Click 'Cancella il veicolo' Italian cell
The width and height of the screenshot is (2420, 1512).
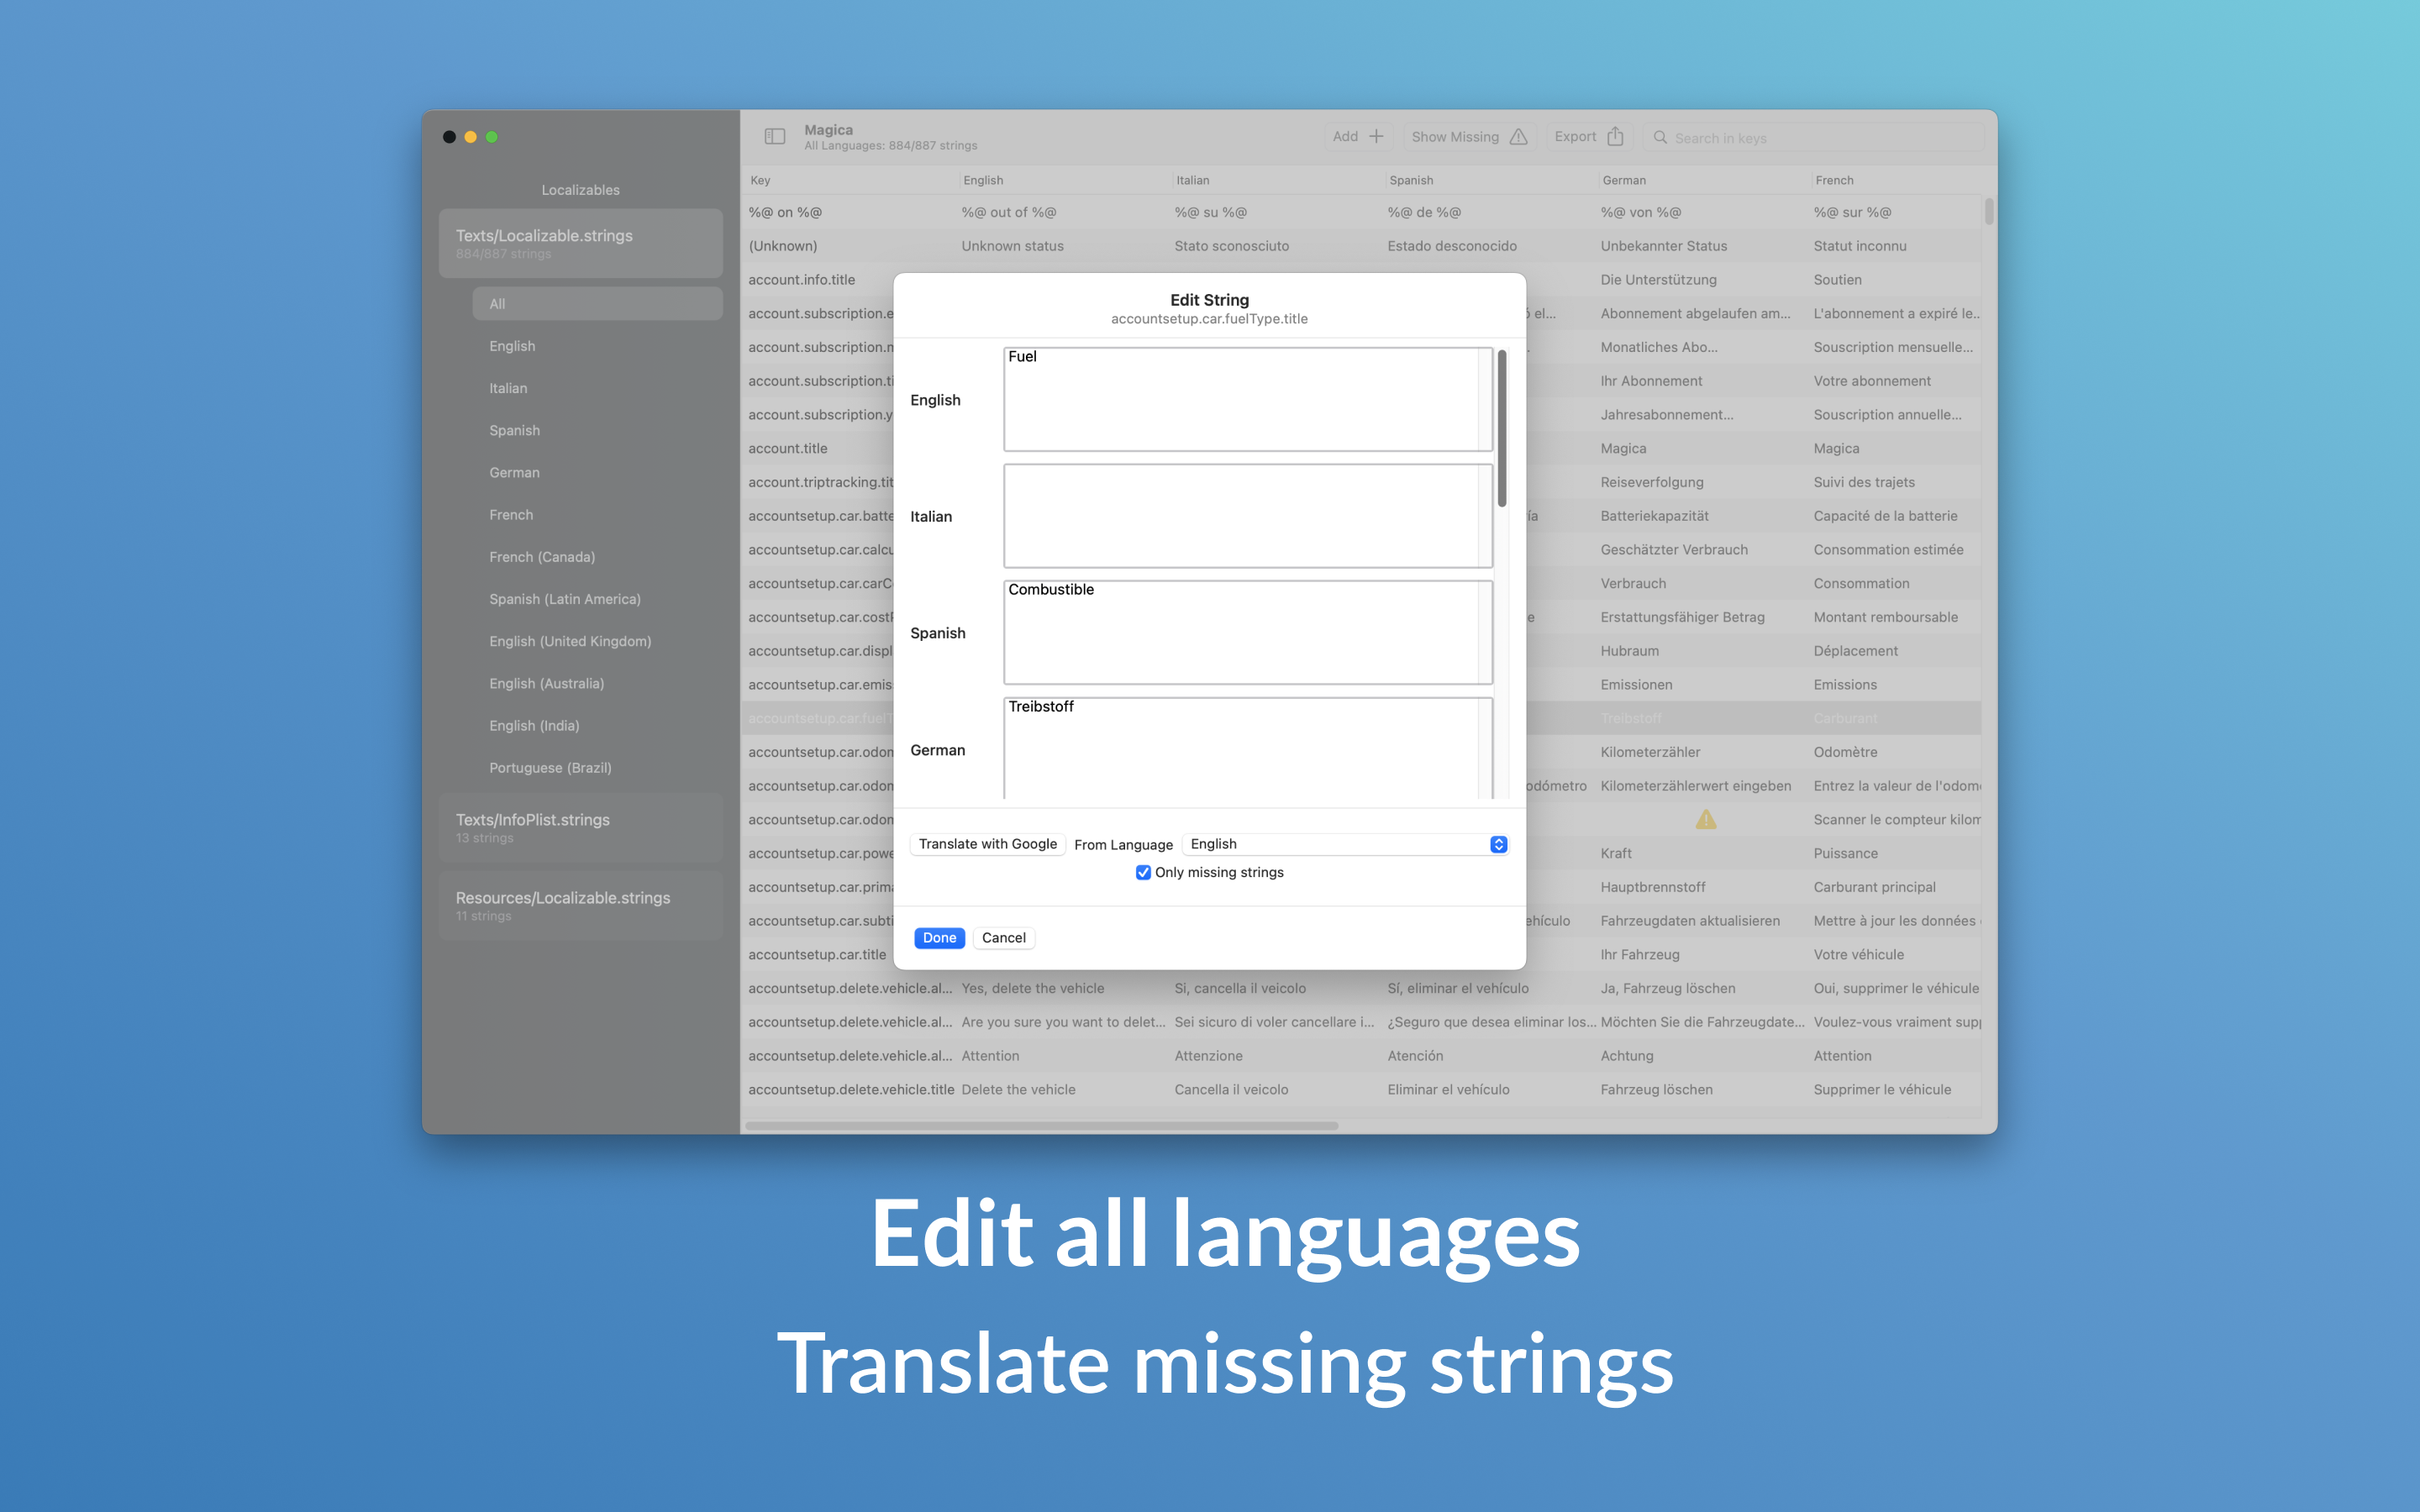(x=1231, y=1090)
